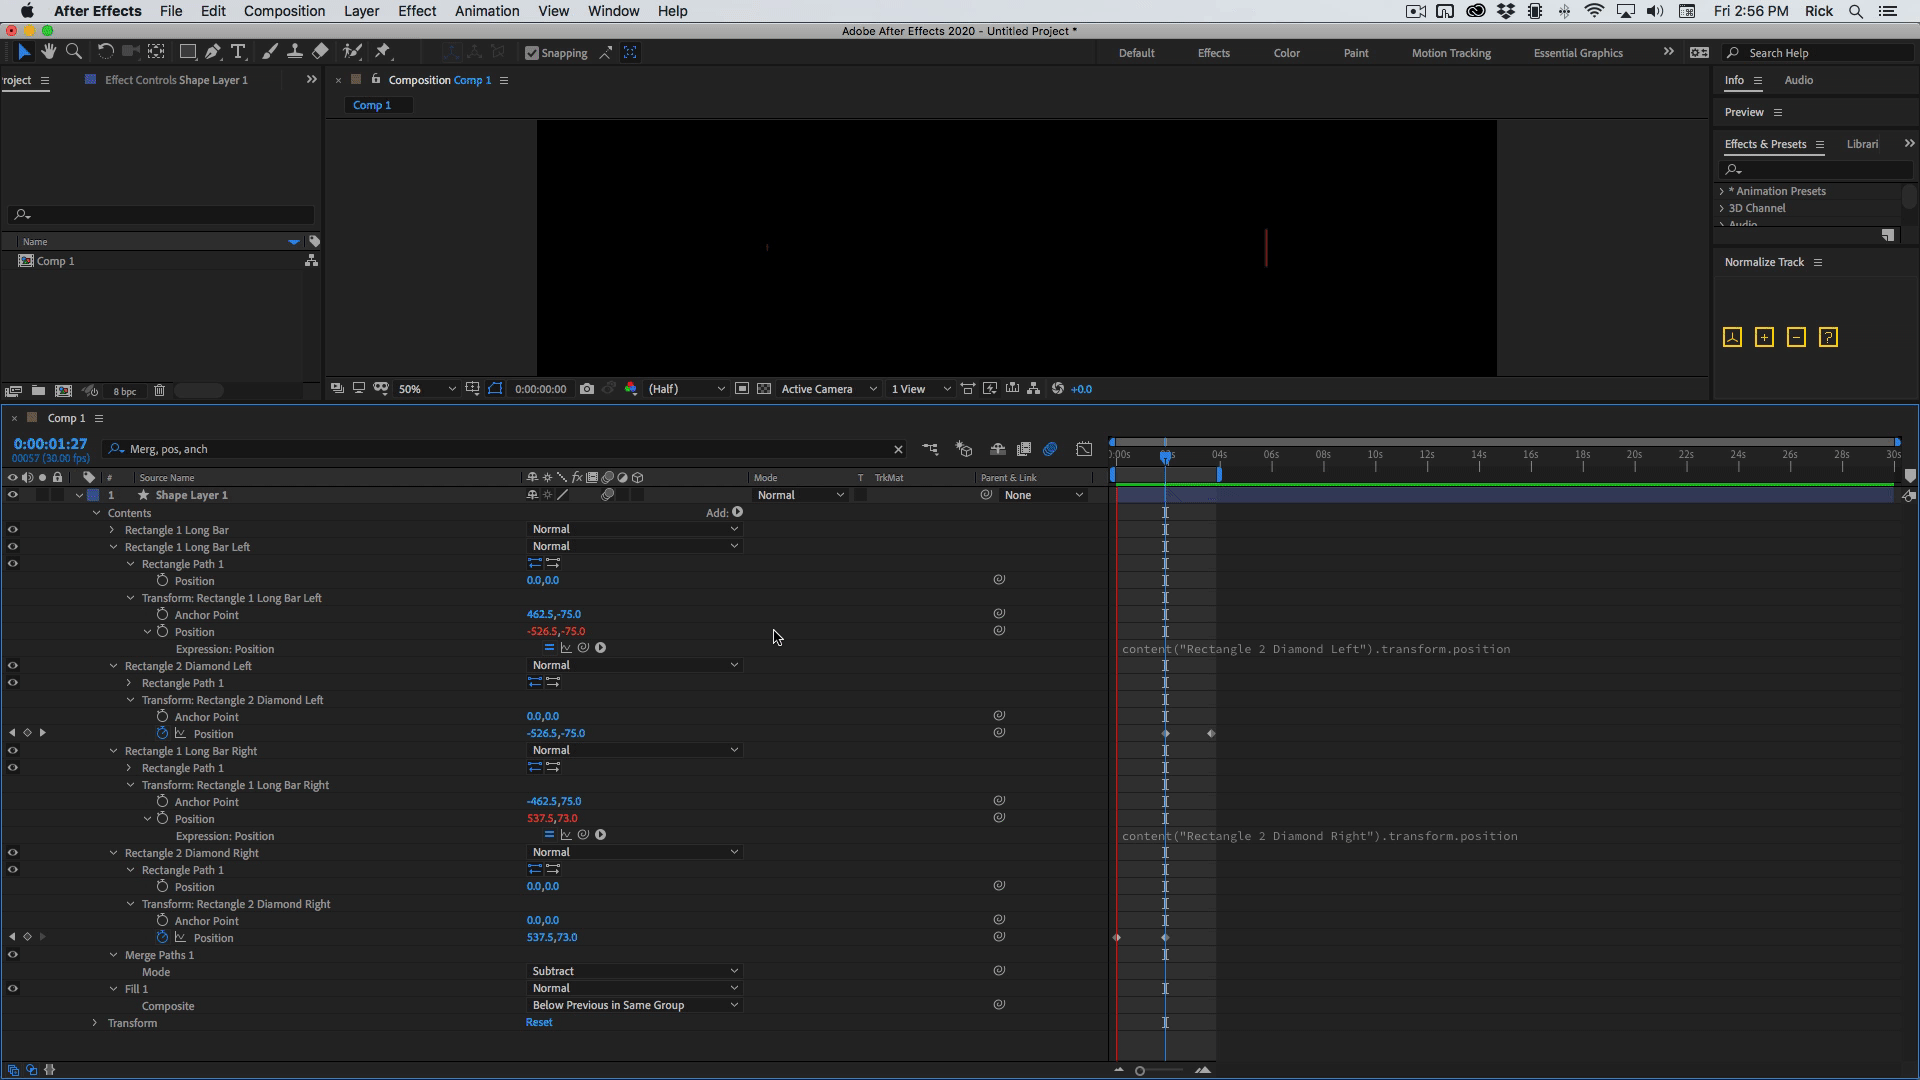Delete selected item with project trash icon

click(x=159, y=391)
